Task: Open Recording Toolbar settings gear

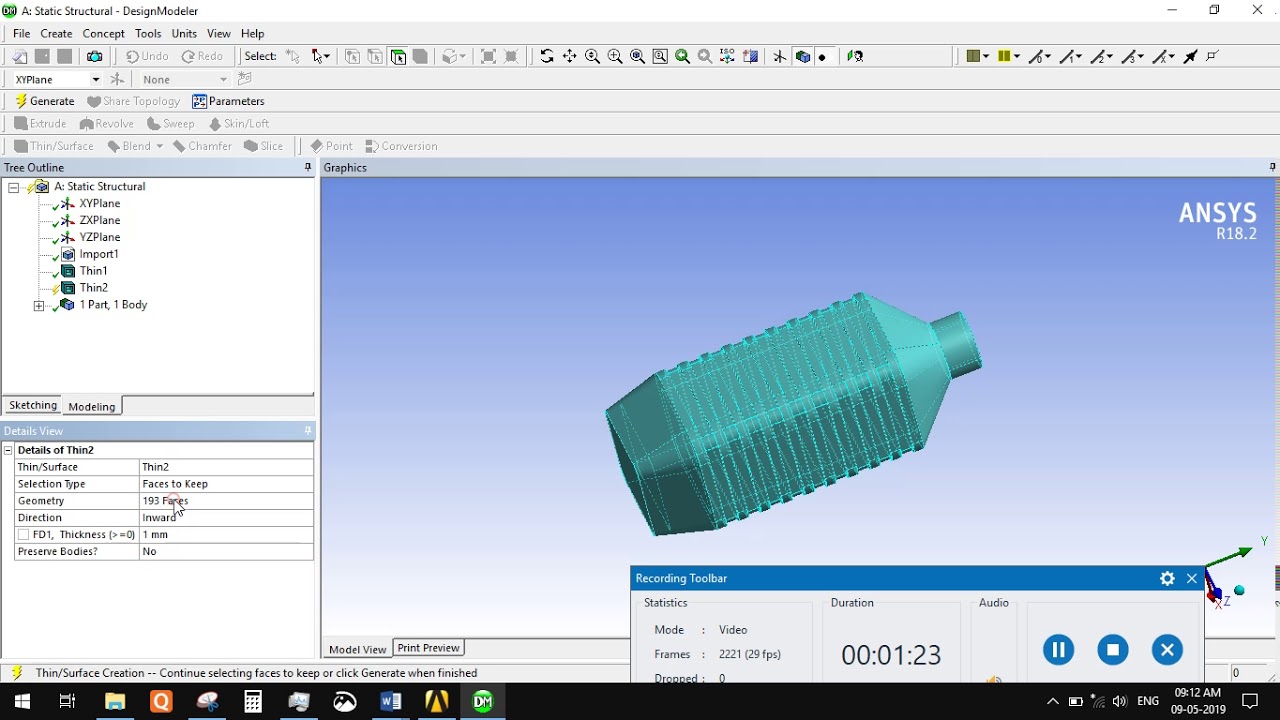Action: [1167, 578]
